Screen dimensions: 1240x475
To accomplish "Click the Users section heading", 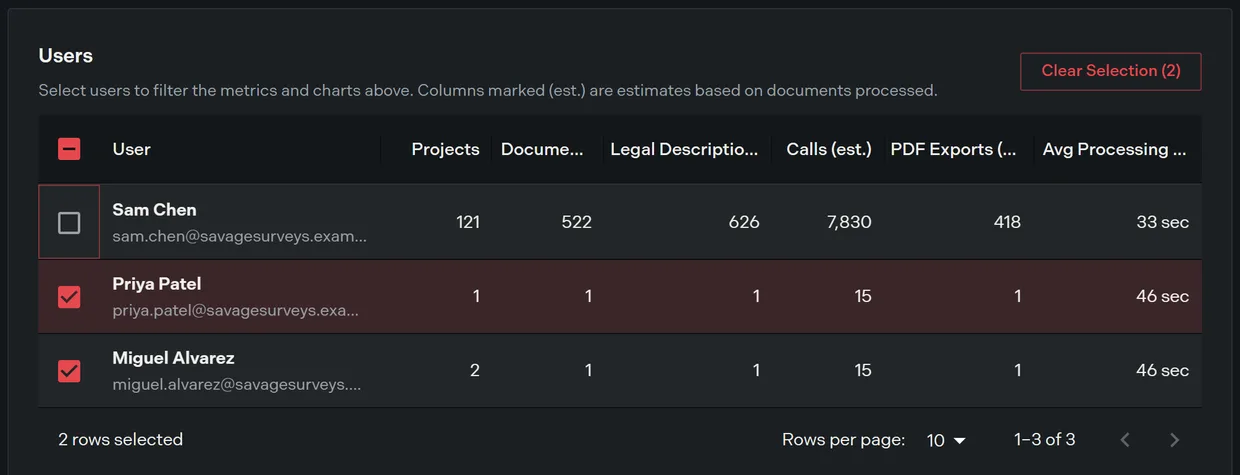I will coord(66,56).
